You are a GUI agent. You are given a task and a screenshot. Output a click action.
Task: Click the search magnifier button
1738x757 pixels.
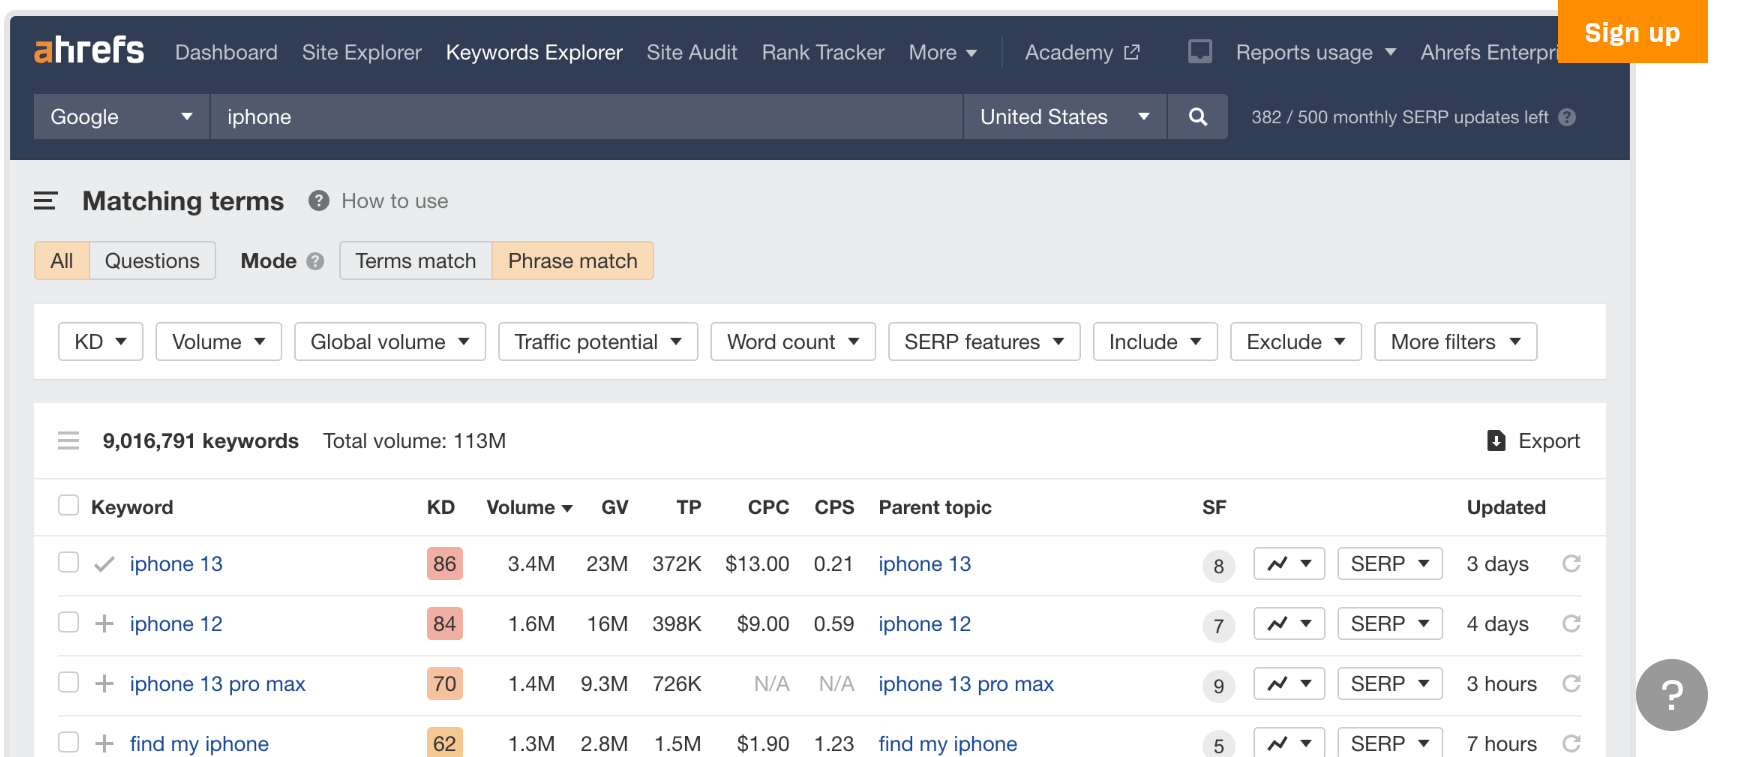pyautogui.click(x=1197, y=117)
